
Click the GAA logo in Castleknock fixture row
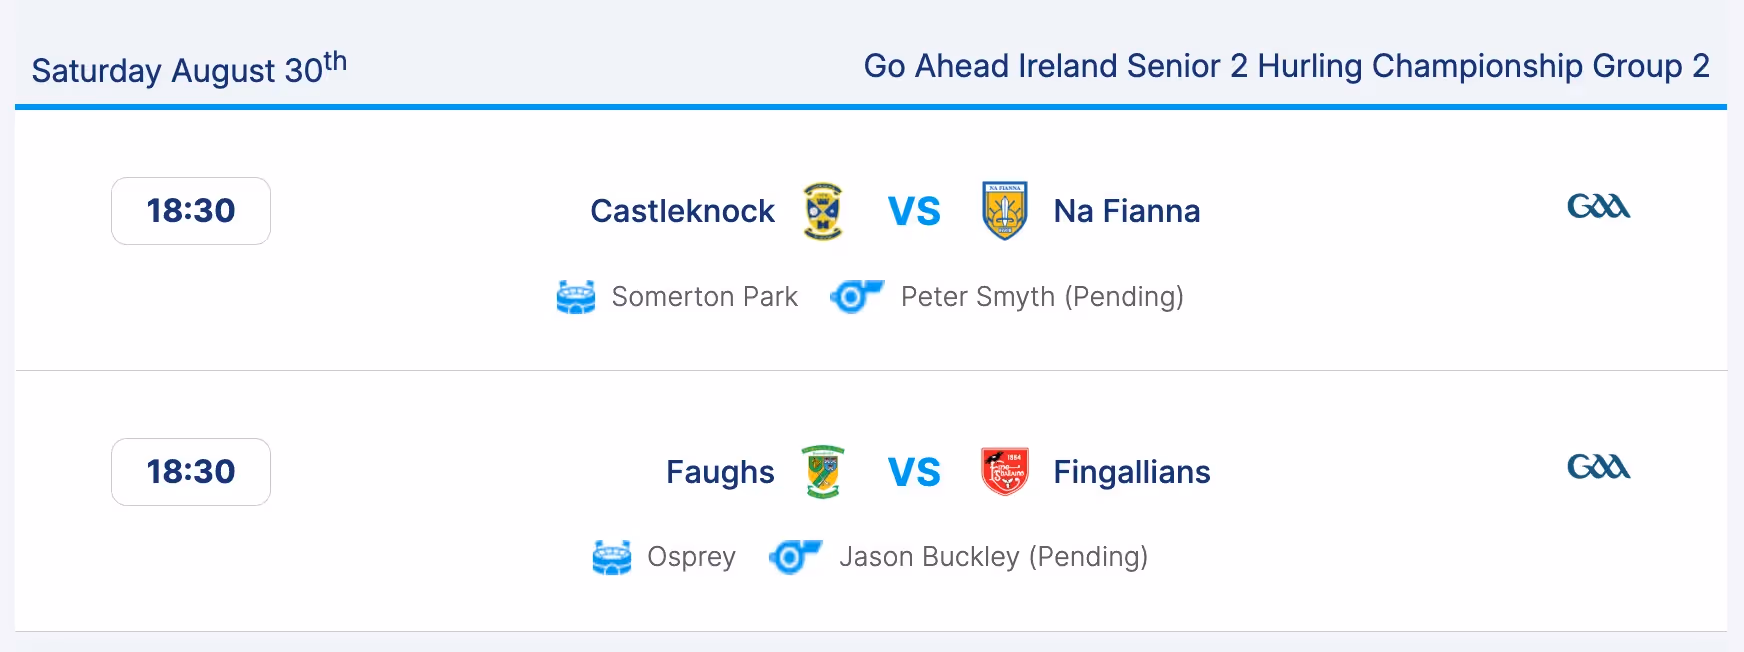click(1598, 206)
